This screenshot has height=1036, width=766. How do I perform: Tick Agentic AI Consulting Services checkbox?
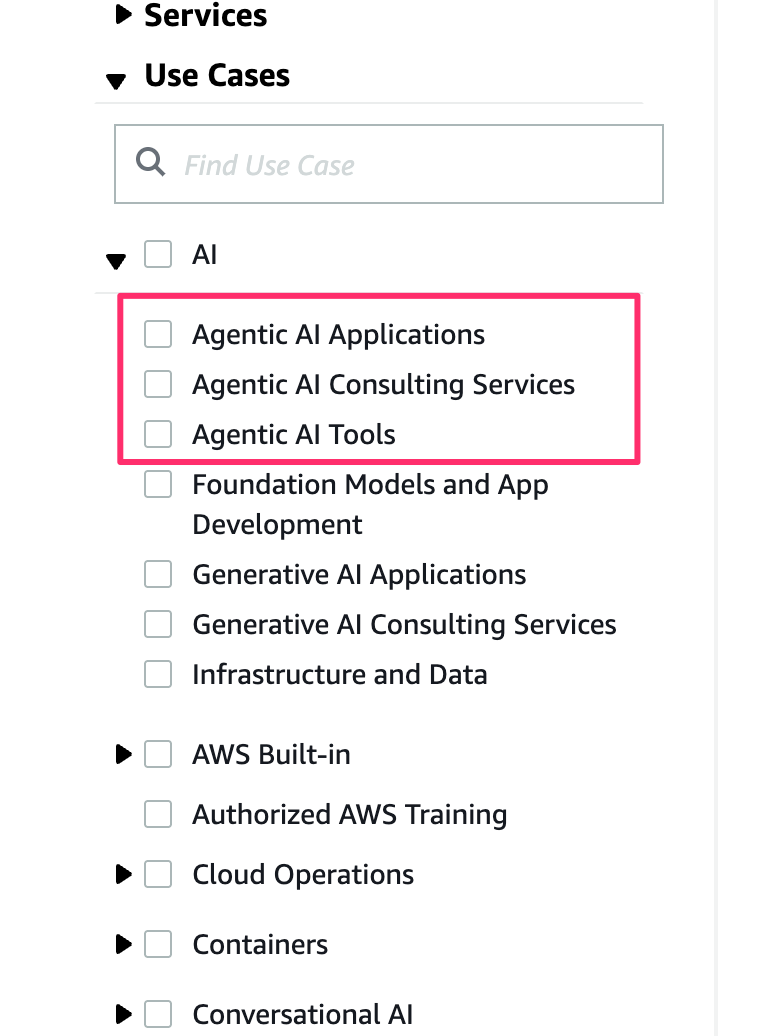click(158, 384)
